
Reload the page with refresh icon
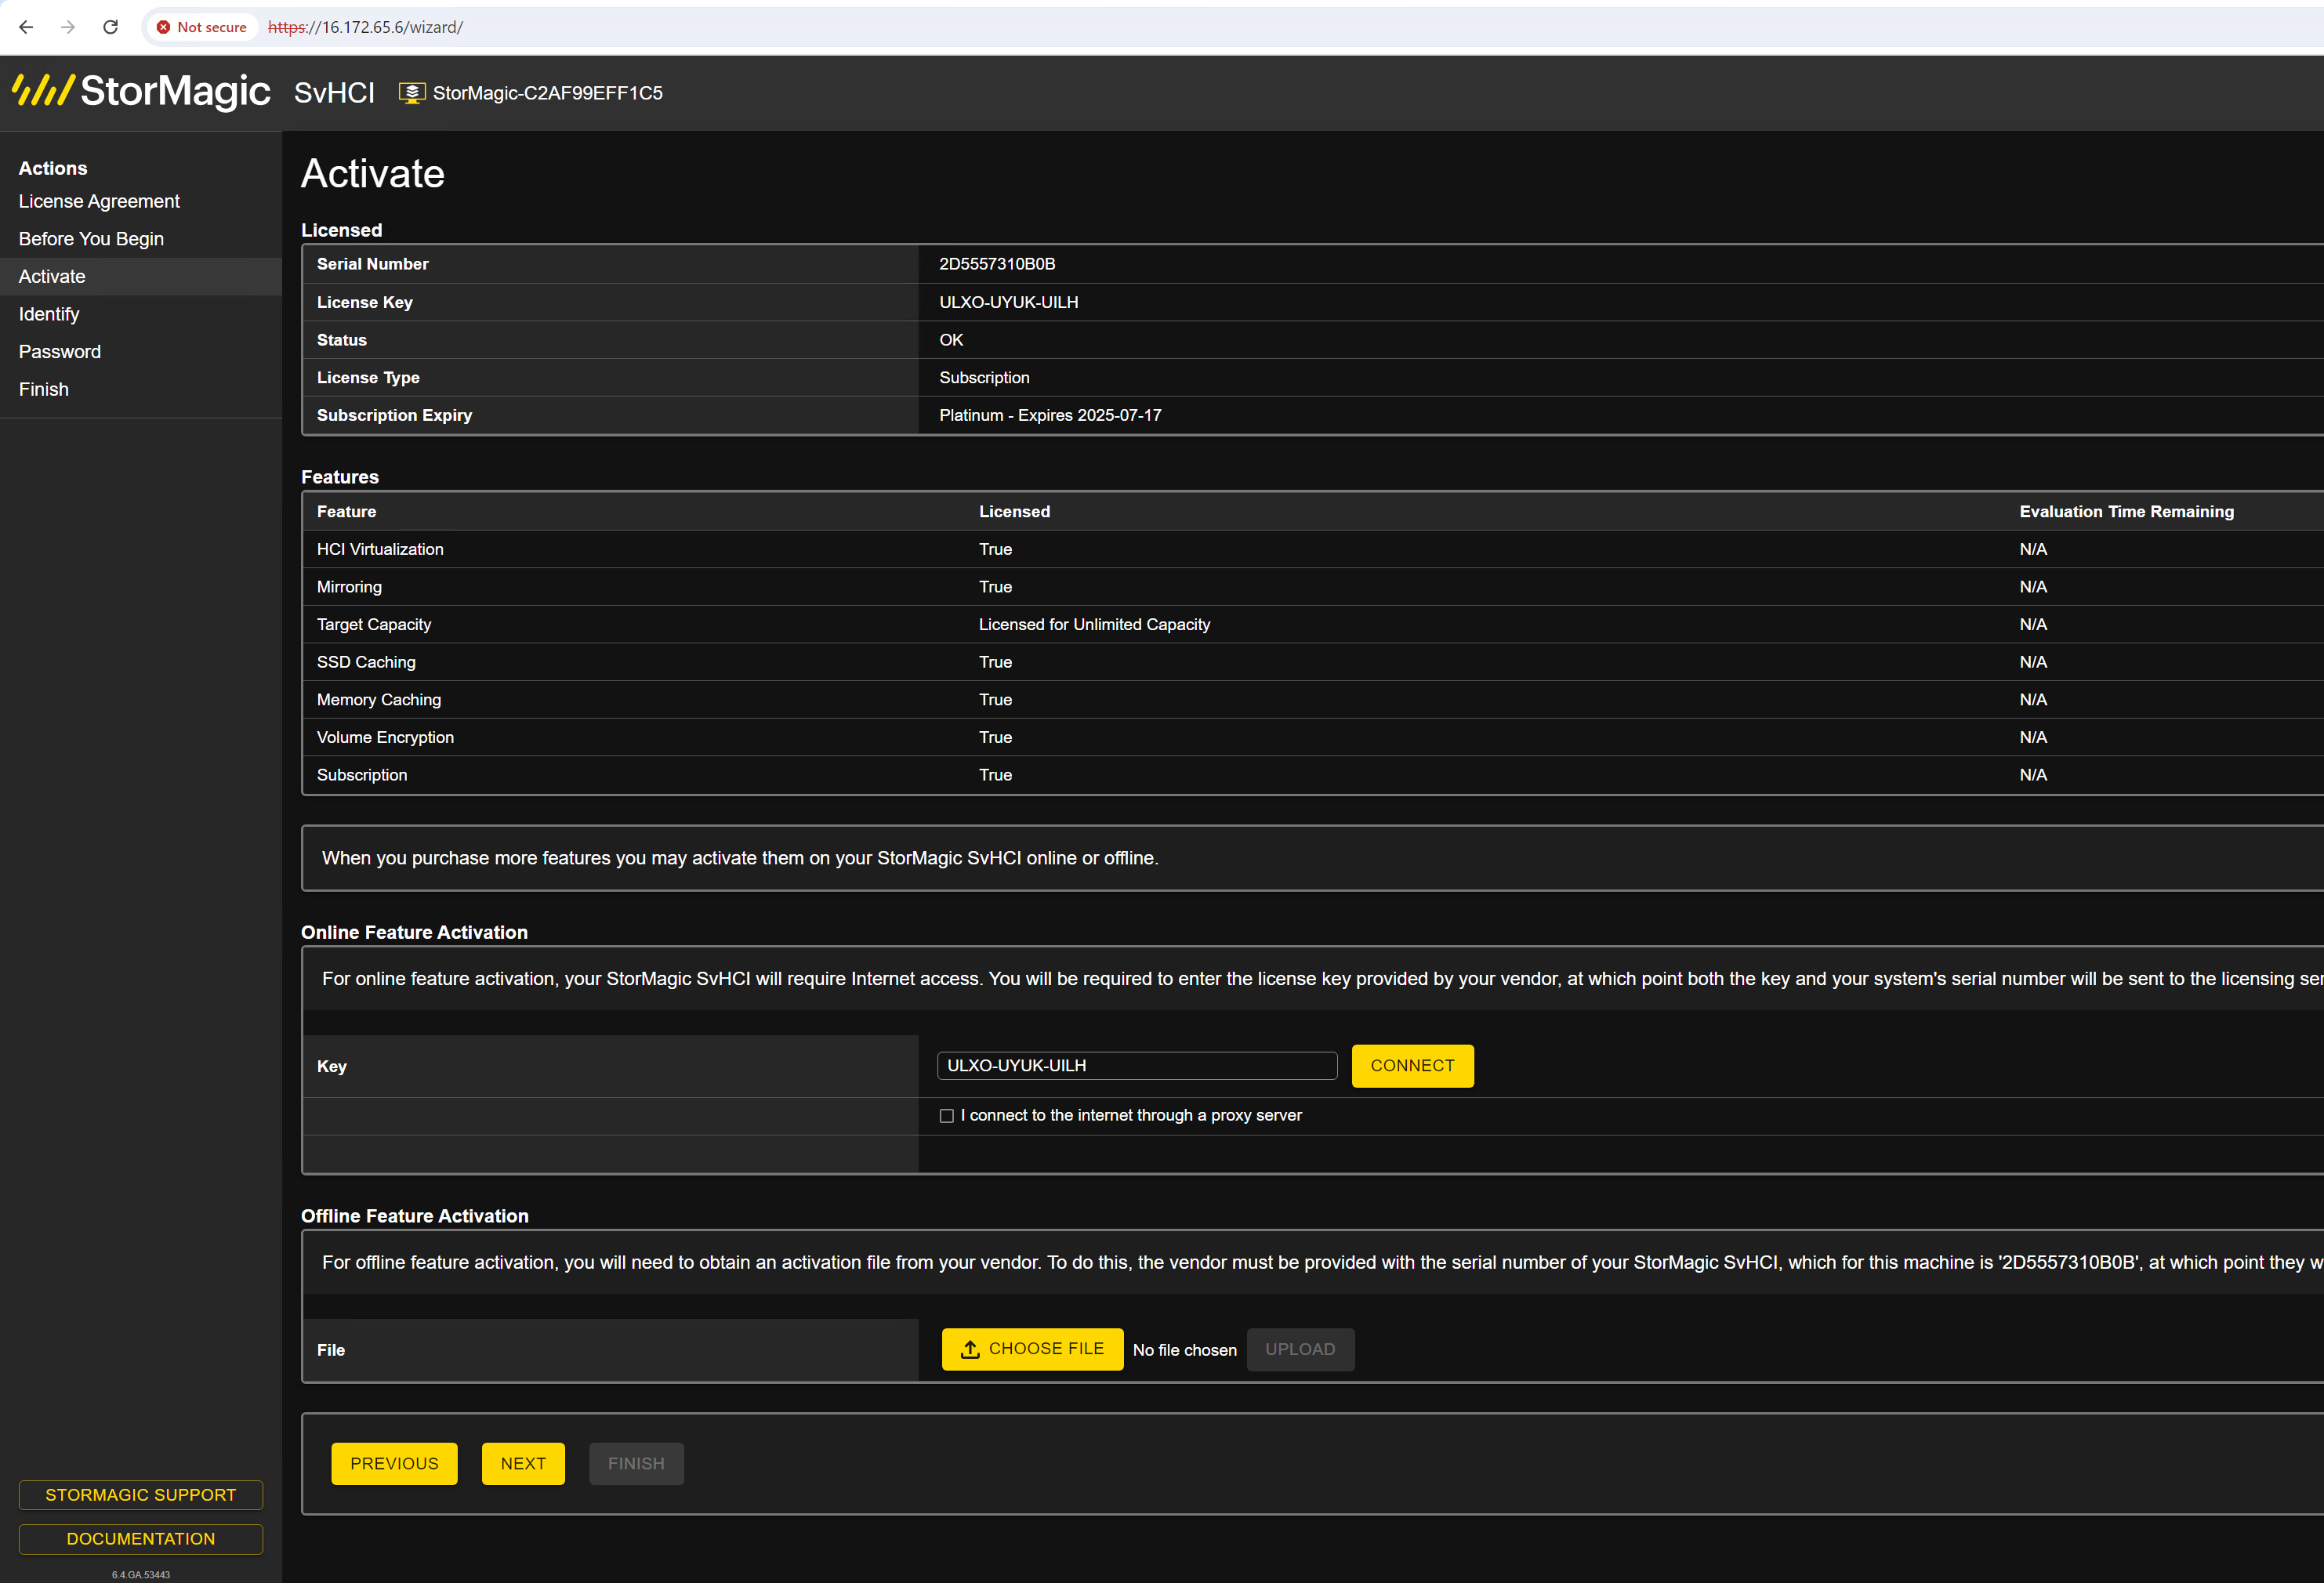(x=111, y=27)
